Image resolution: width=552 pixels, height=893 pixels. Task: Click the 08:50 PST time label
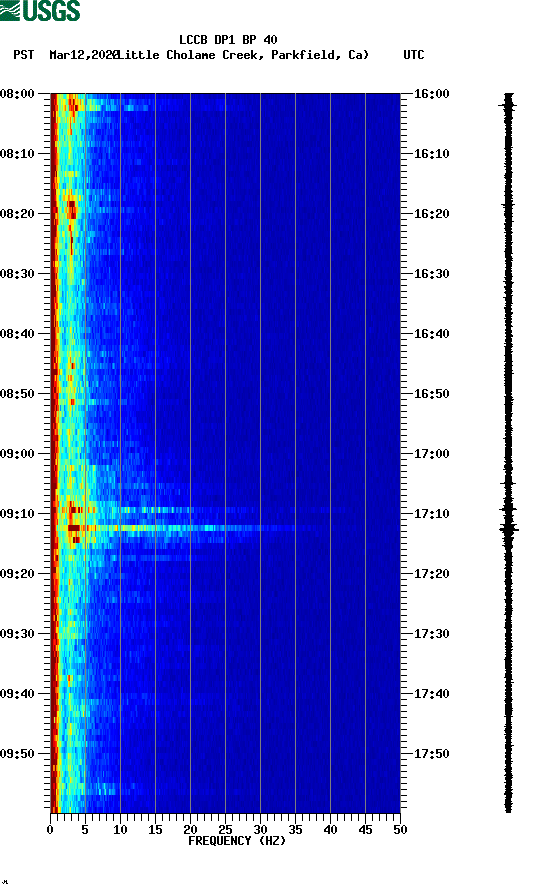[x=17, y=394]
